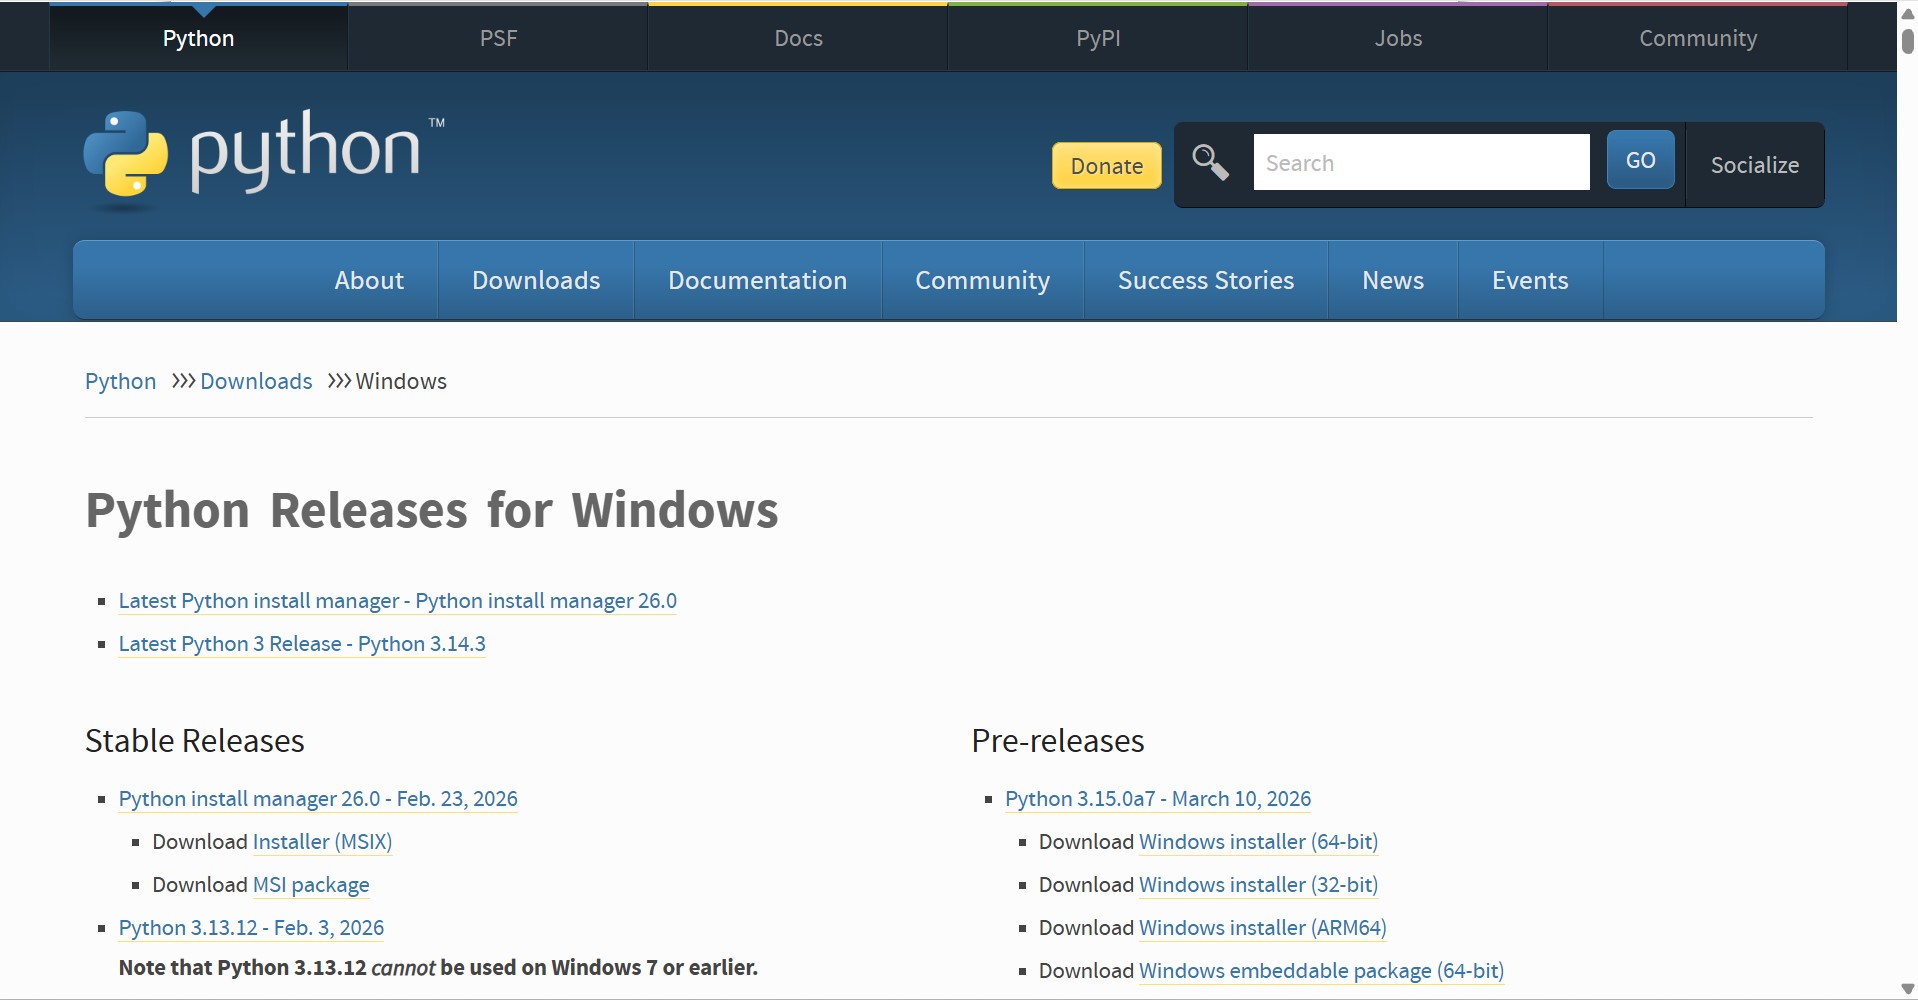Focus the Search input field
The width and height of the screenshot is (1918, 1000).
point(1420,163)
